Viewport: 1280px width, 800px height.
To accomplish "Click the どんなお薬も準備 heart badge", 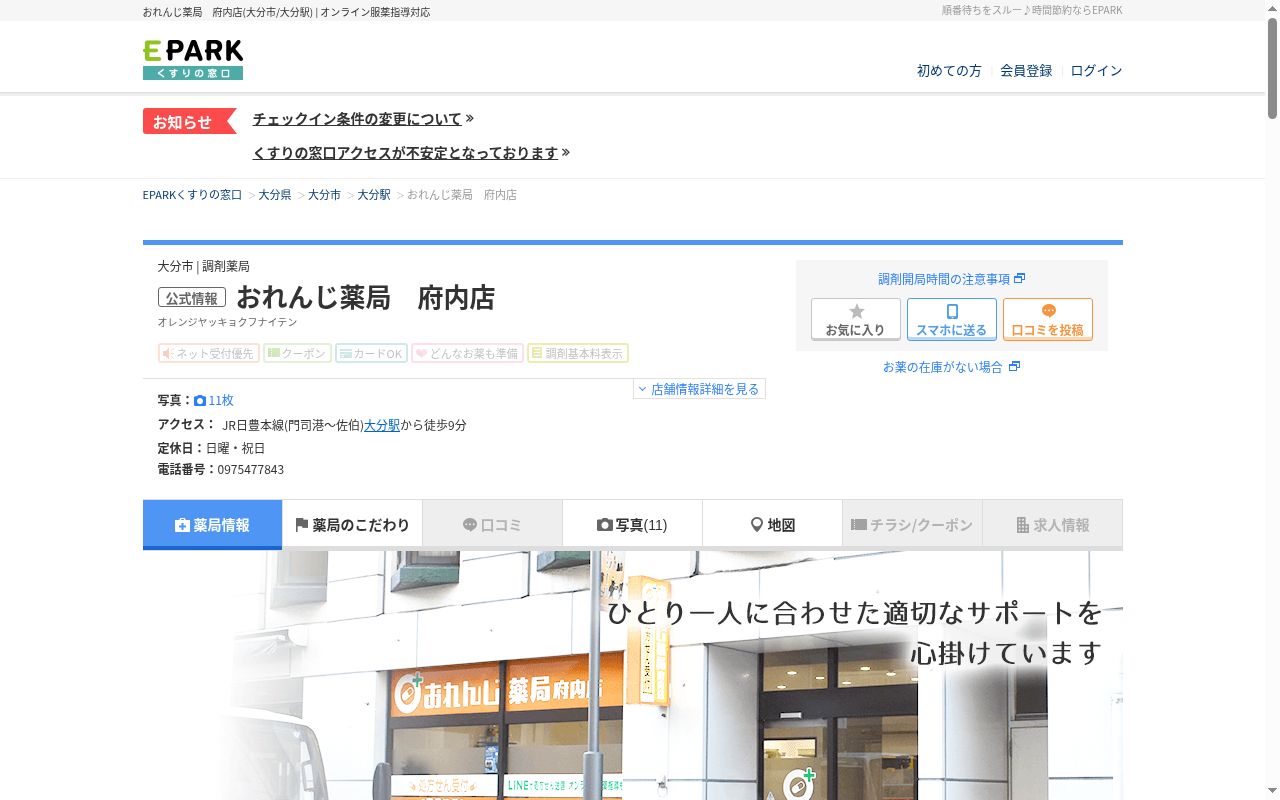I will pyautogui.click(x=467, y=353).
